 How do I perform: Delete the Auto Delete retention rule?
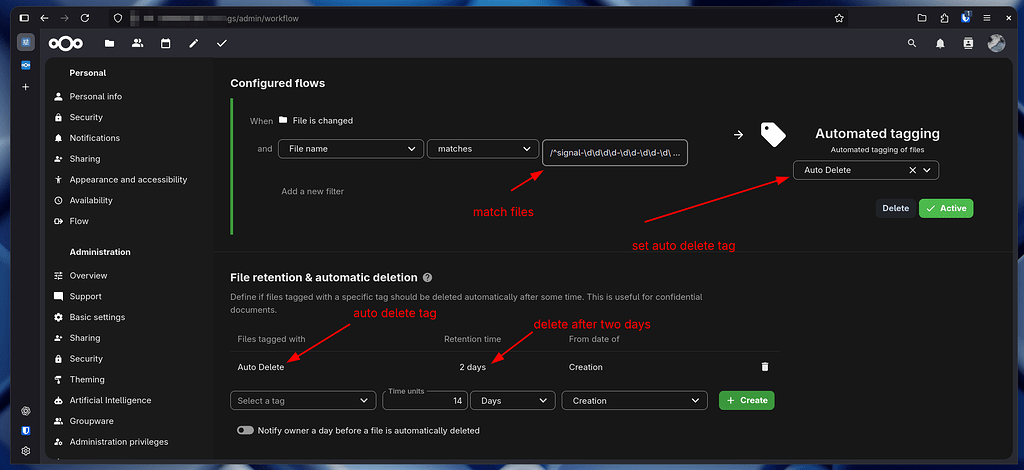click(x=765, y=367)
